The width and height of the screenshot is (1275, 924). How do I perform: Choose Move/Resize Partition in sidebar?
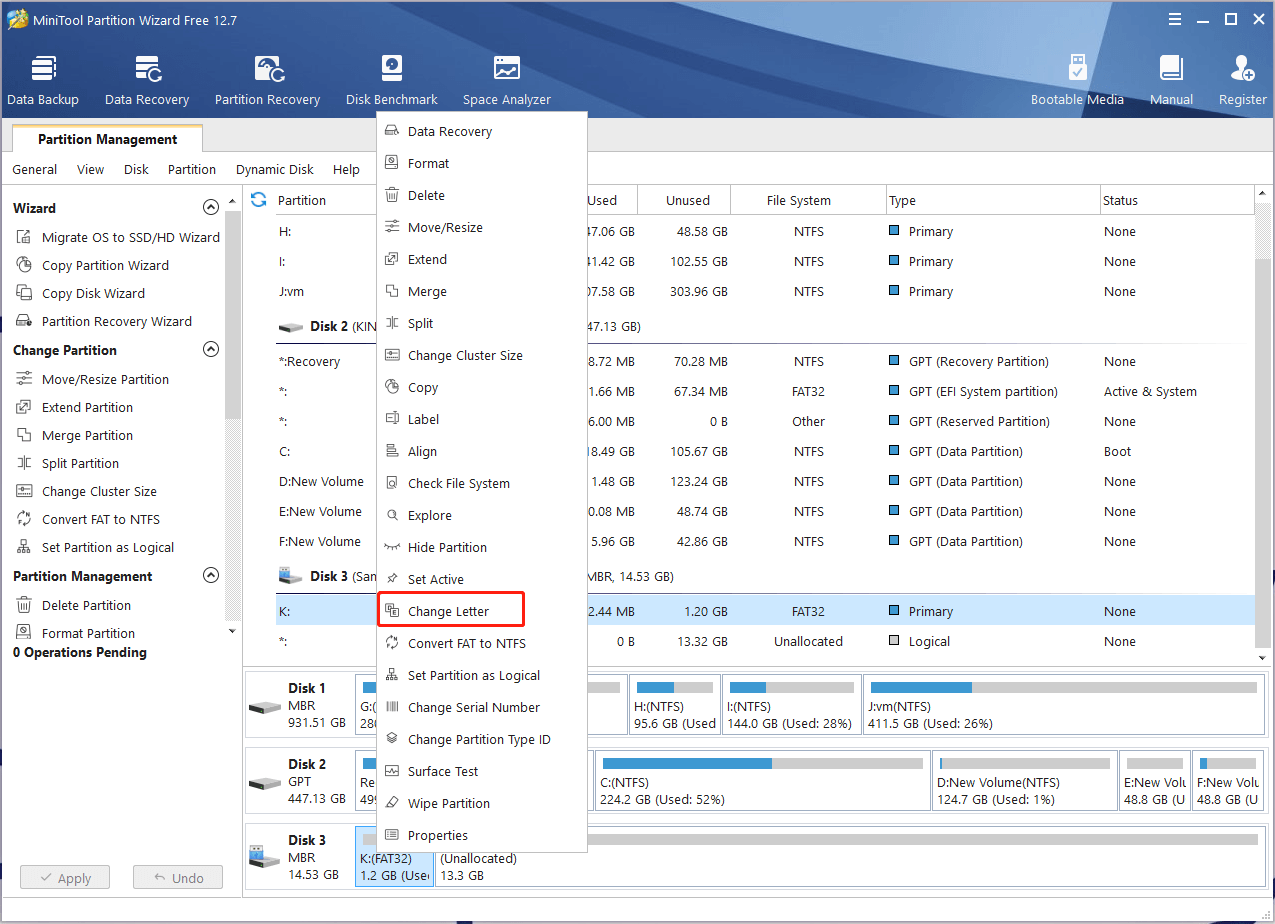(x=93, y=380)
